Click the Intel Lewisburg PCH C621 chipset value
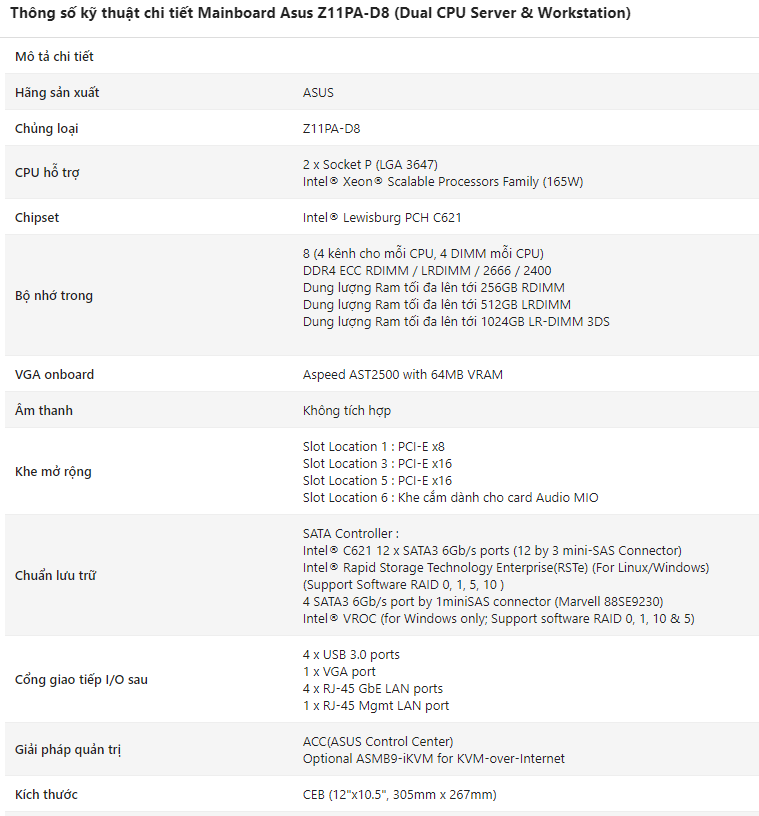The height and width of the screenshot is (816, 759). [x=382, y=218]
